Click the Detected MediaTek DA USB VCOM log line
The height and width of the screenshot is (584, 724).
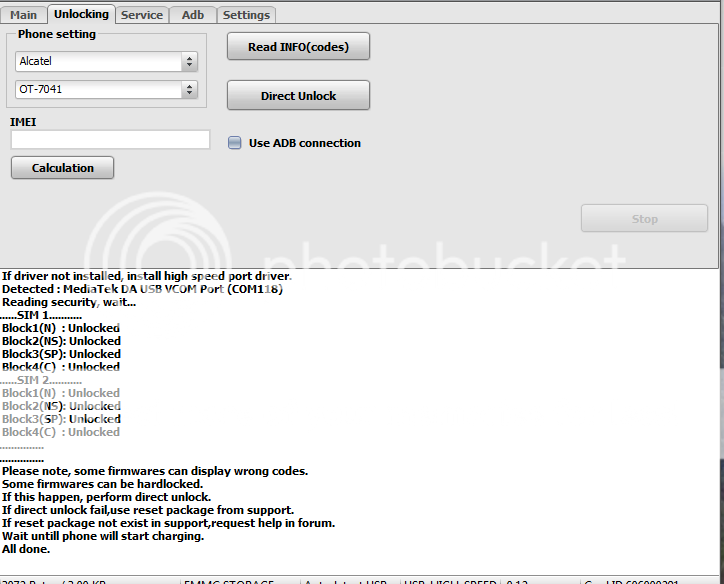click(142, 289)
